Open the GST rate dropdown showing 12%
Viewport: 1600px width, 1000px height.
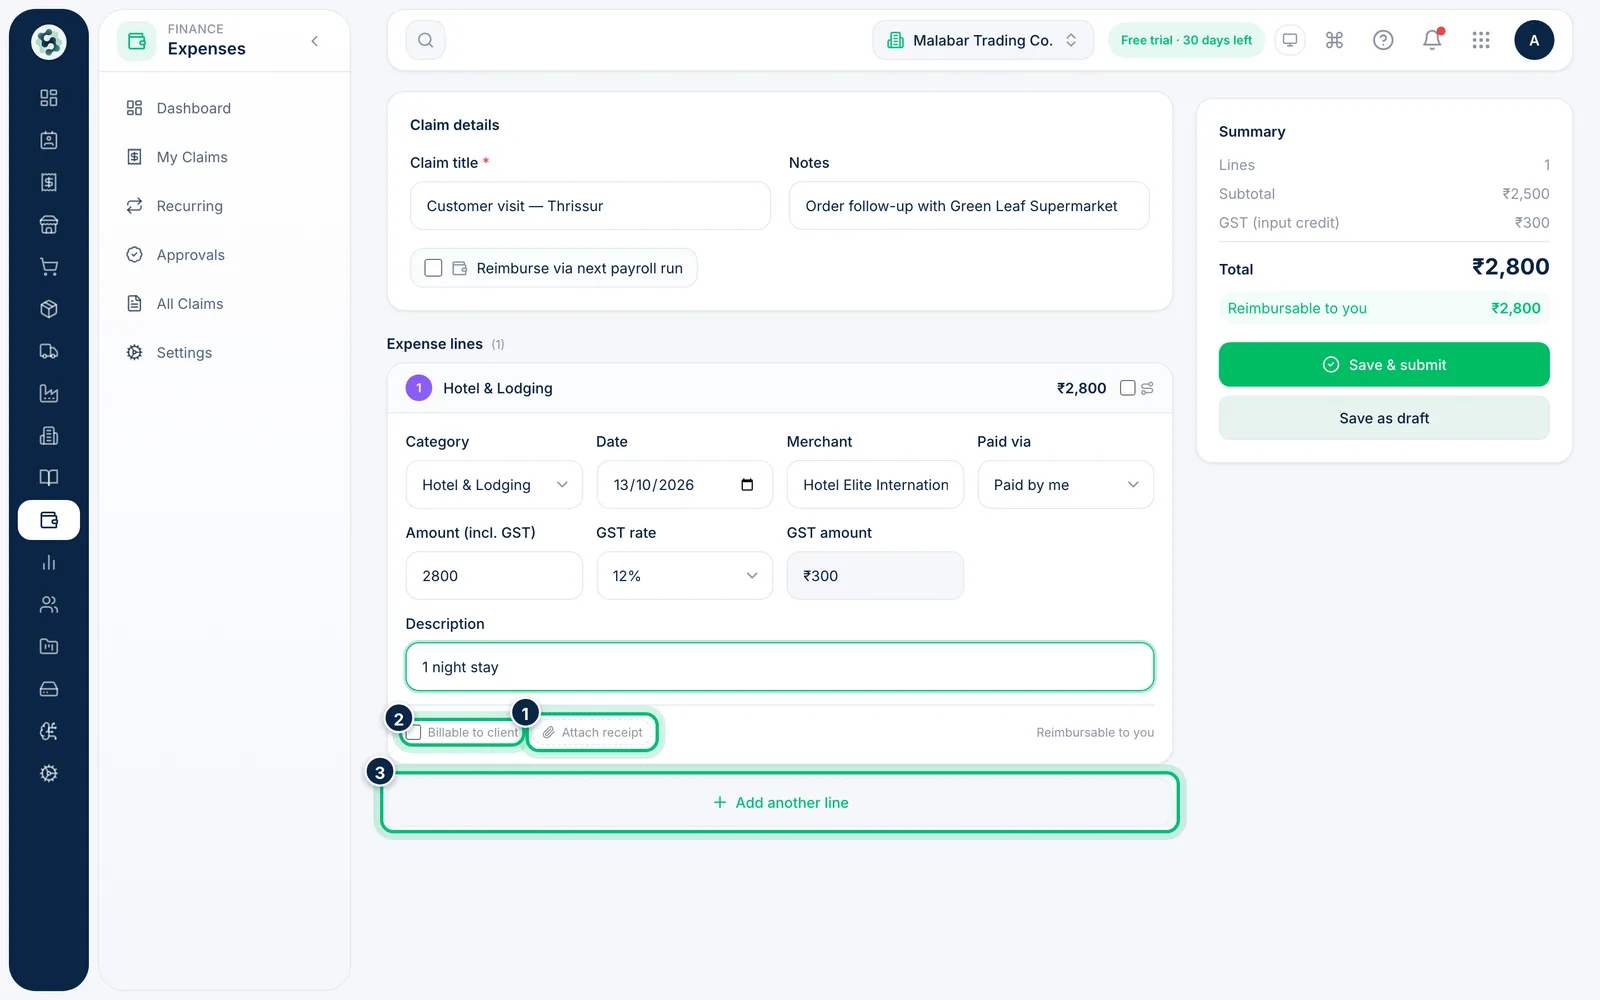pos(685,576)
